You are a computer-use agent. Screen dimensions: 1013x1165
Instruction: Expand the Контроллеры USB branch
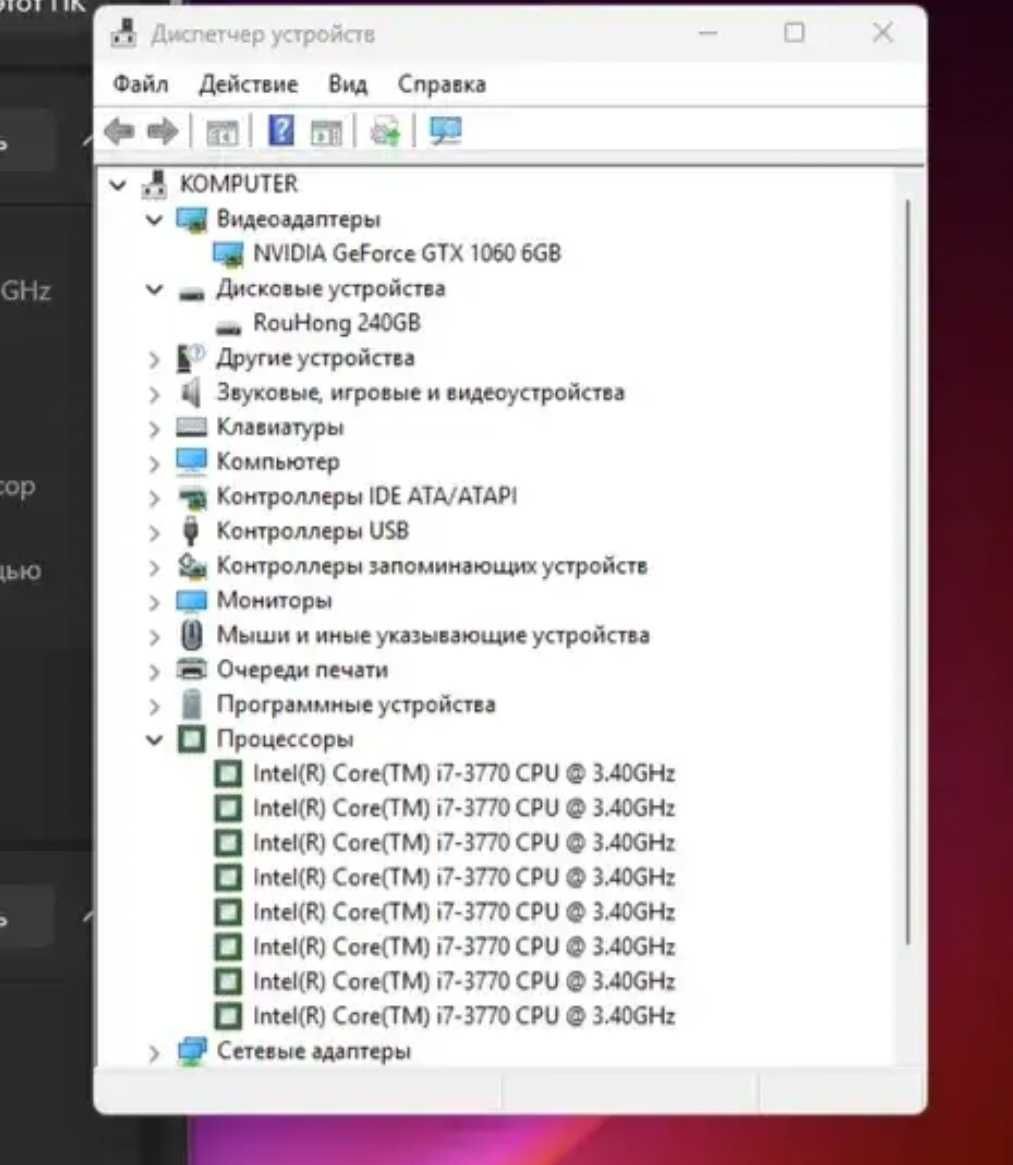[x=154, y=533]
